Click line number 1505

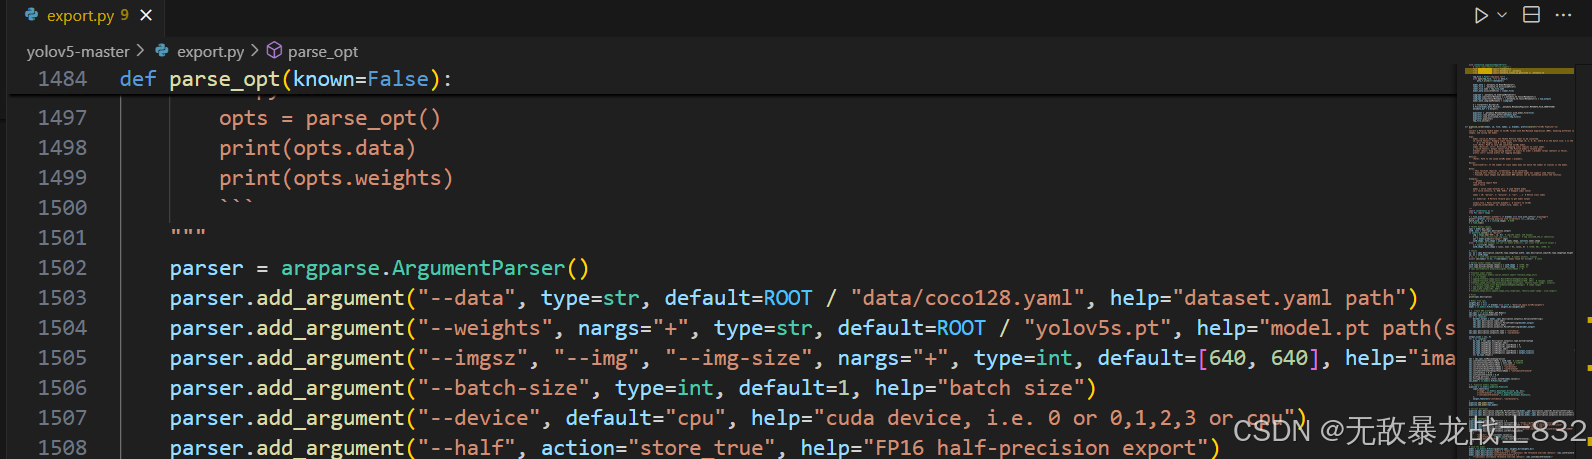click(x=62, y=358)
